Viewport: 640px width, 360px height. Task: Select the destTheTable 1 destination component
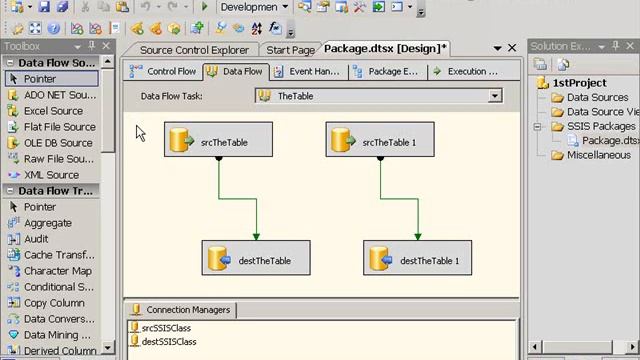418,258
